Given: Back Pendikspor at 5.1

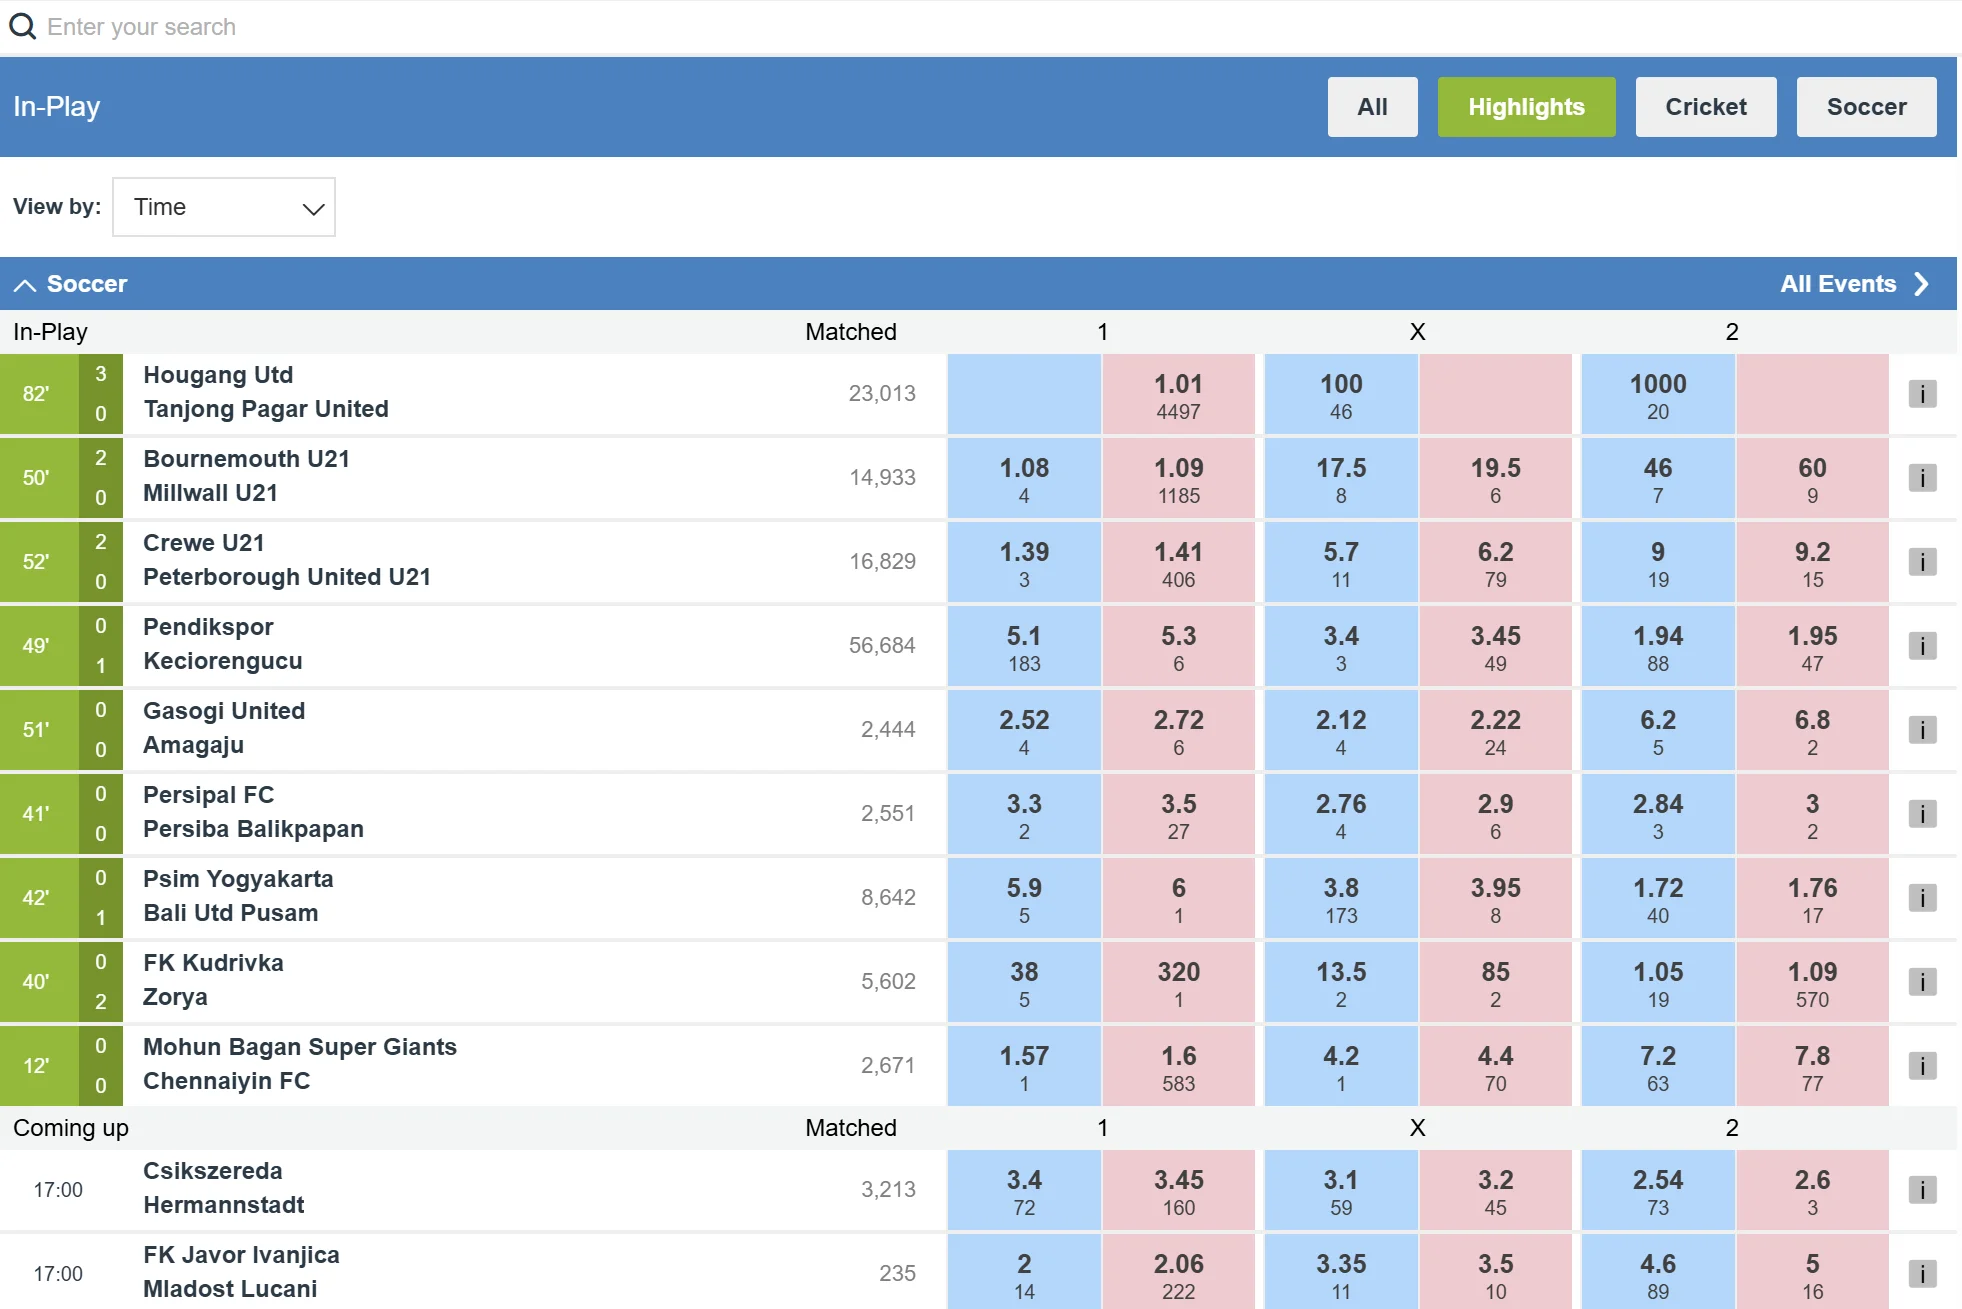Looking at the screenshot, I should coord(1024,646).
